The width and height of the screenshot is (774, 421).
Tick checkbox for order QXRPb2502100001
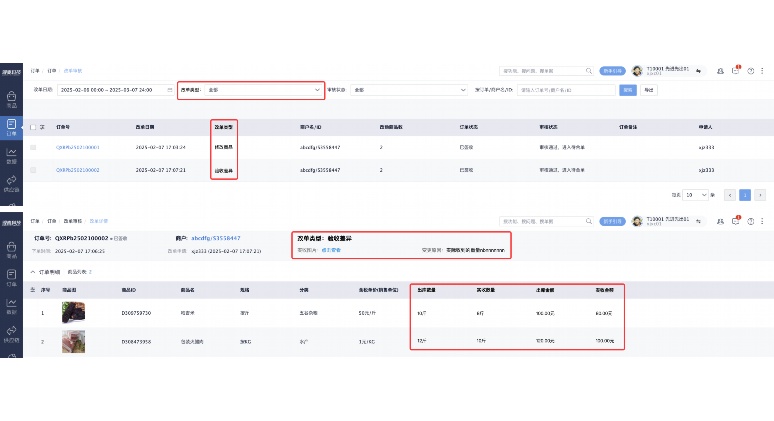pyautogui.click(x=33, y=147)
